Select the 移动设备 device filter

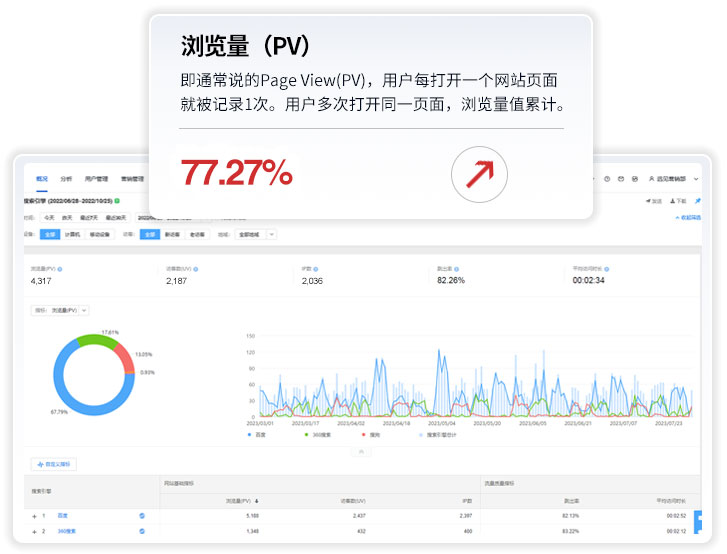coord(100,234)
